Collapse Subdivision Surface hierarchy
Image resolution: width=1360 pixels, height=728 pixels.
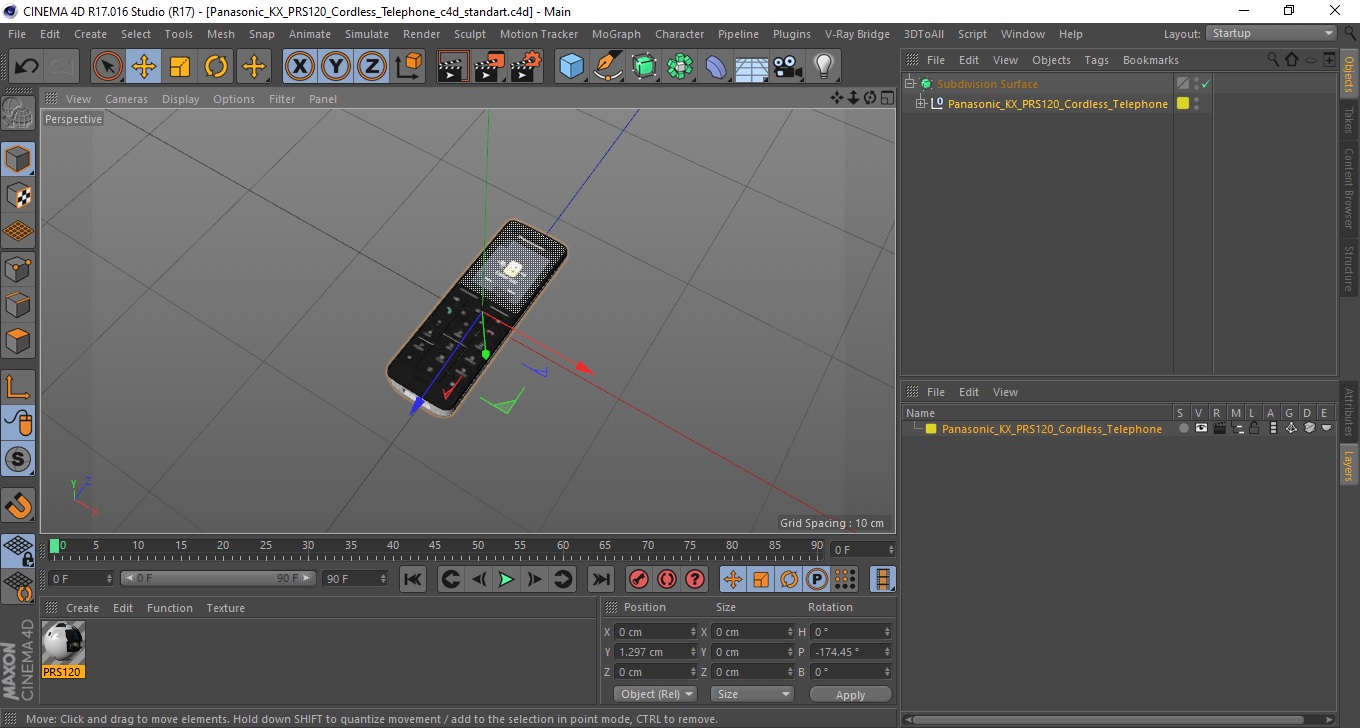(910, 84)
